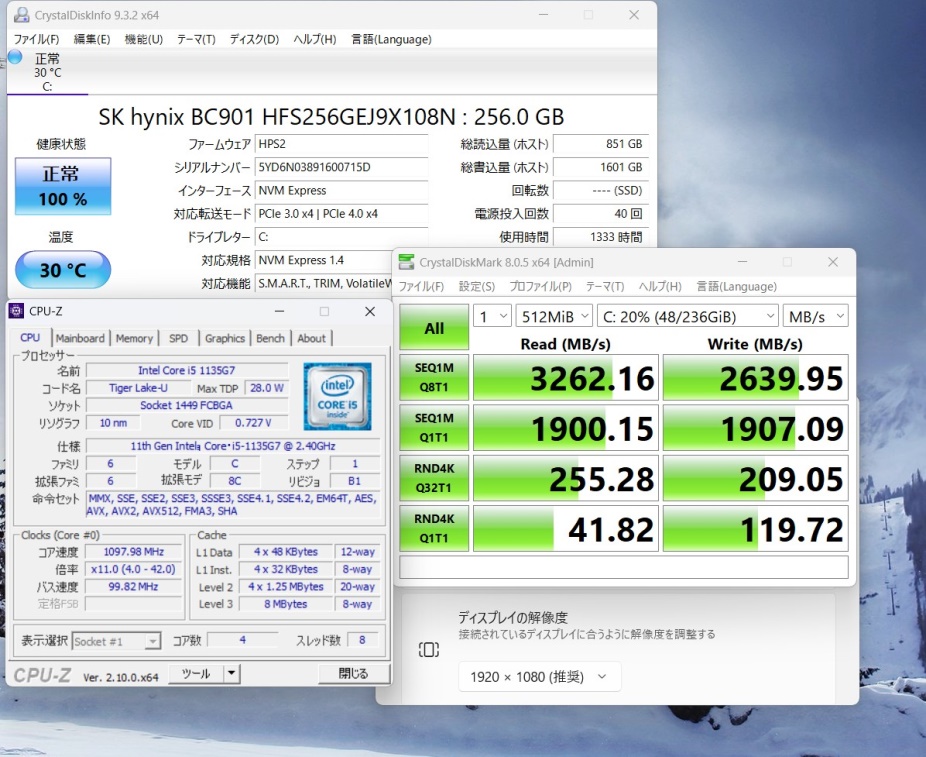Open the C: 20% (48/236GiB) drive dropdown

pyautogui.click(x=687, y=316)
